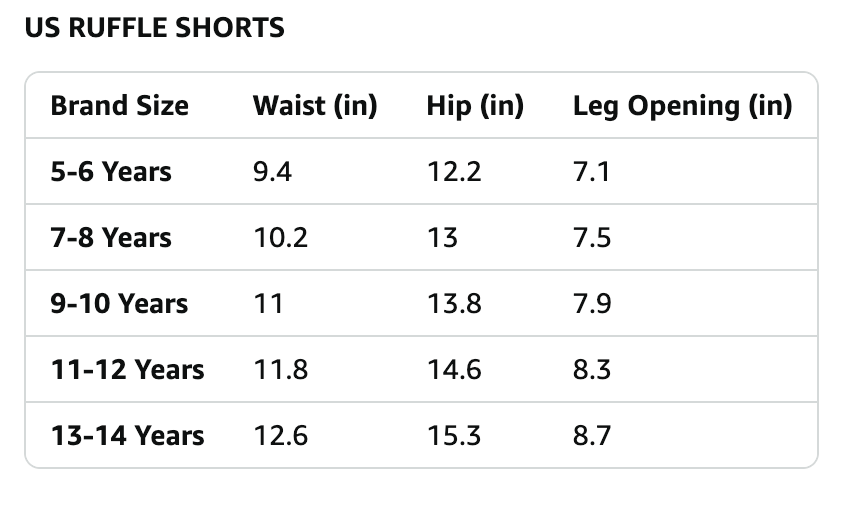Image resolution: width=842 pixels, height=508 pixels.
Task: Click the 9-10 Years size label
Action: (119, 303)
